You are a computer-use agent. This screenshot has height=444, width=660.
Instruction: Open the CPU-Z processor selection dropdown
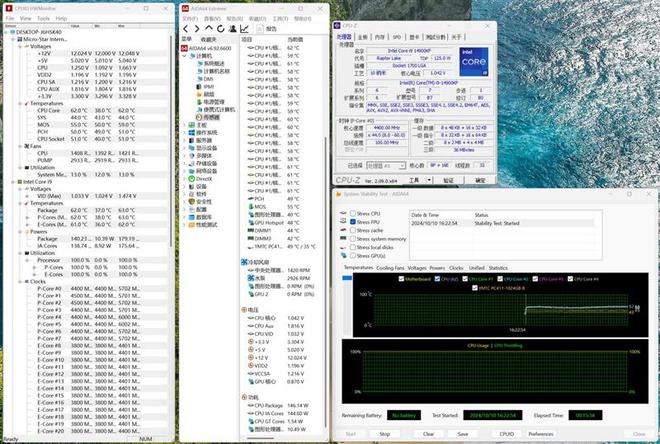click(x=386, y=166)
